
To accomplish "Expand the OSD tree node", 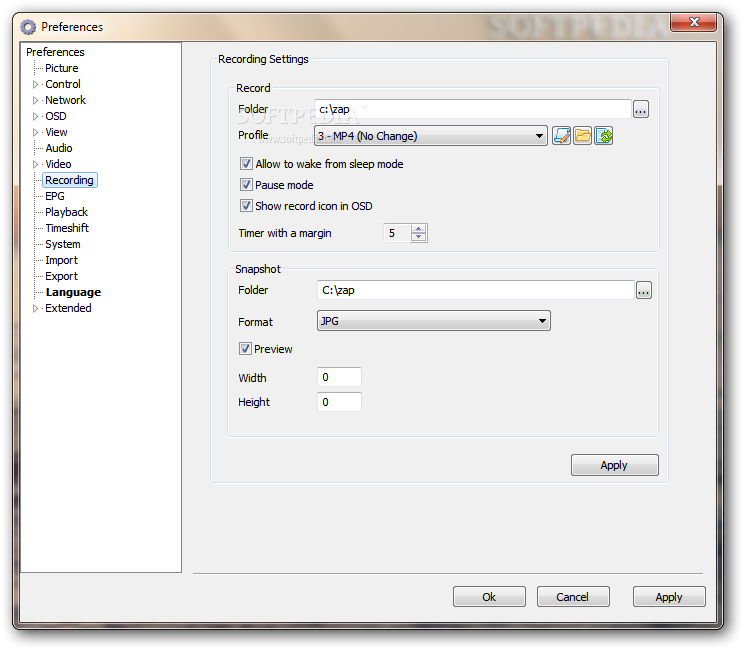I will click(x=35, y=117).
